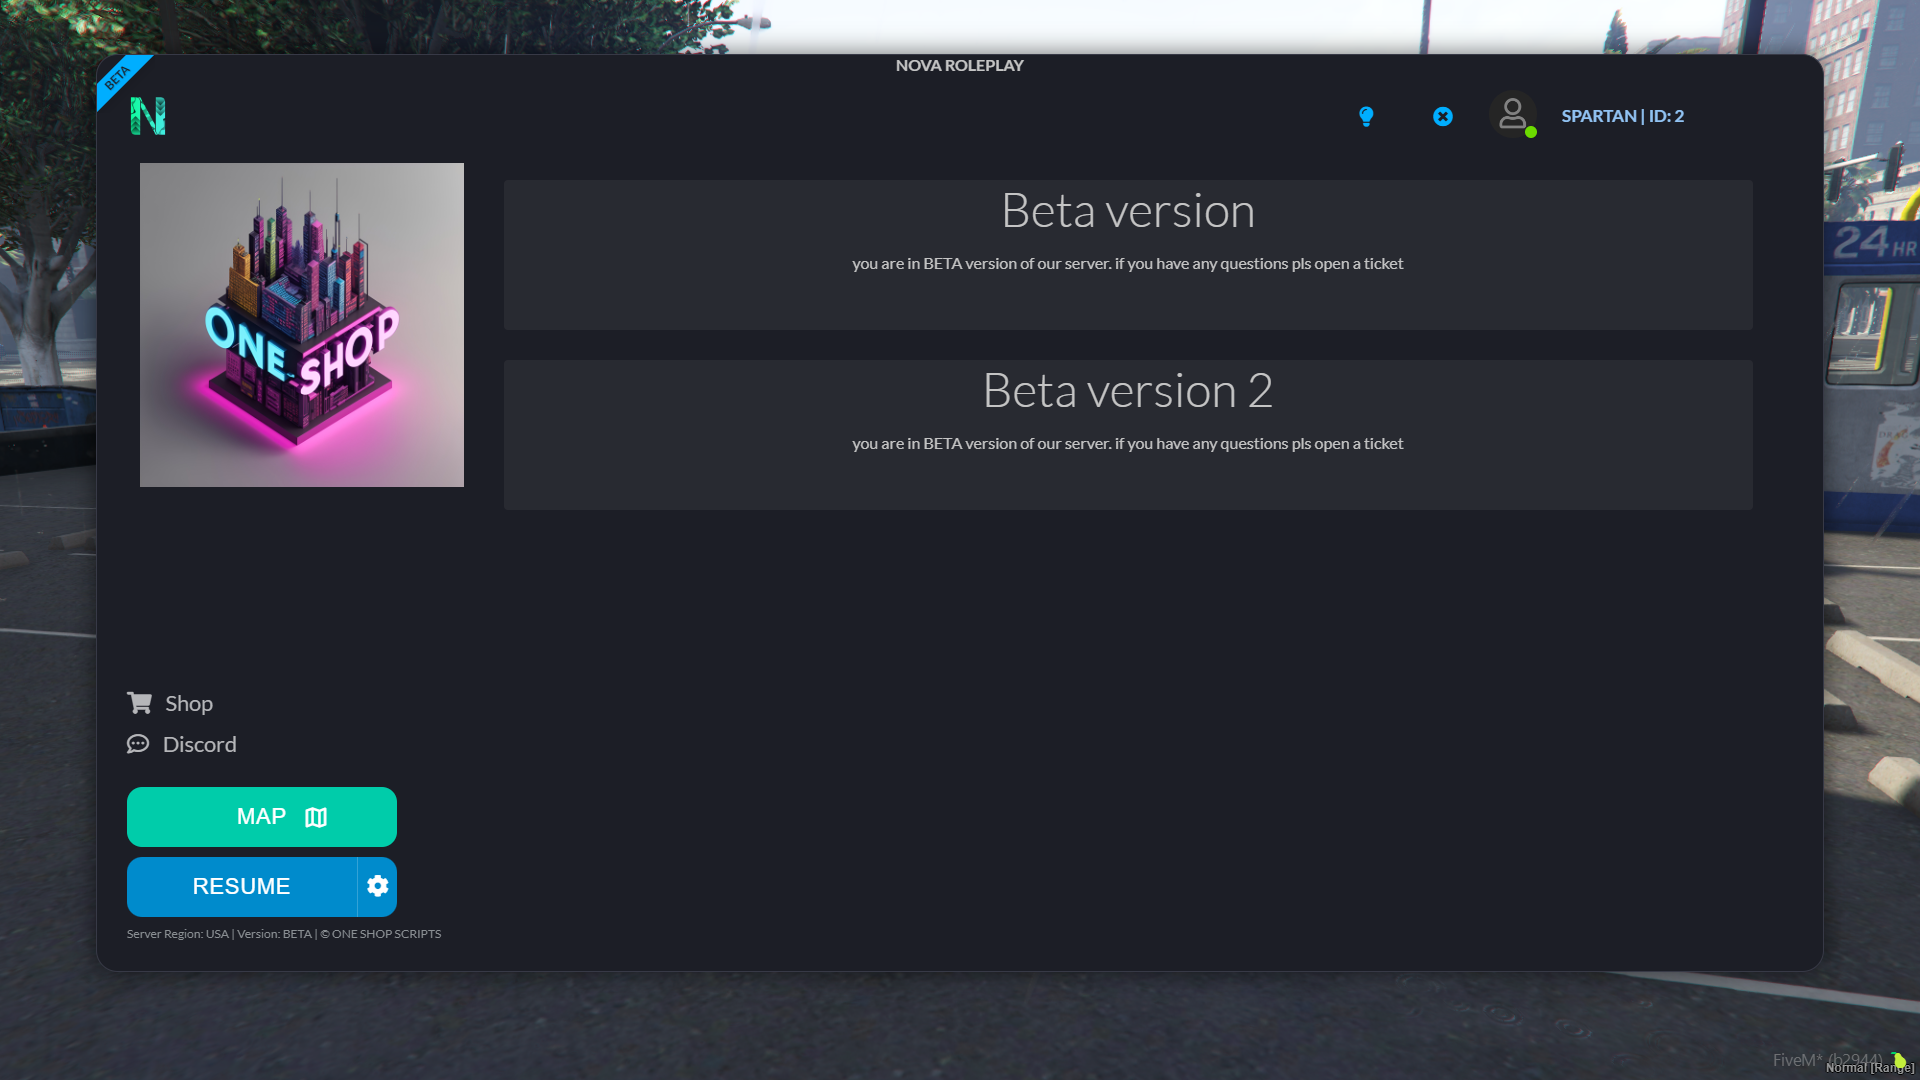Click the blue RESUME button

coord(242,886)
